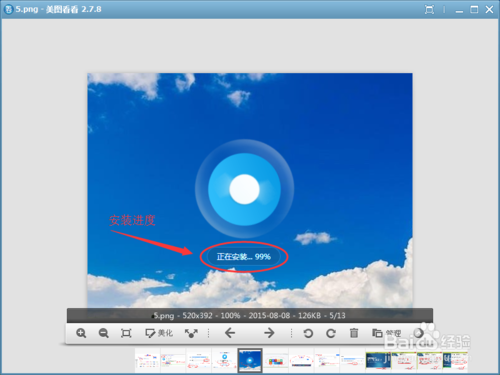500x375 pixels.
Task: Click the title text '5.png - 美图看看 2.7.8'
Action: (58, 9)
